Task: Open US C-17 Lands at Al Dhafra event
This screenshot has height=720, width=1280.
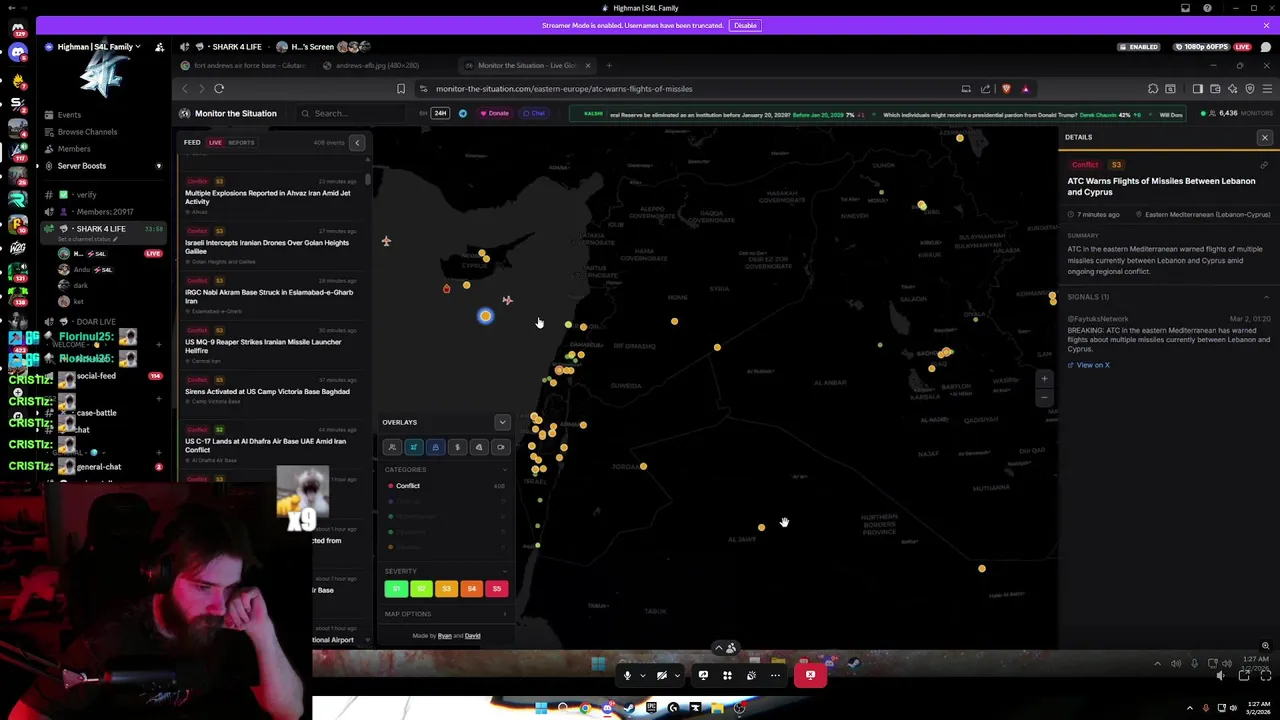Action: [x=270, y=445]
